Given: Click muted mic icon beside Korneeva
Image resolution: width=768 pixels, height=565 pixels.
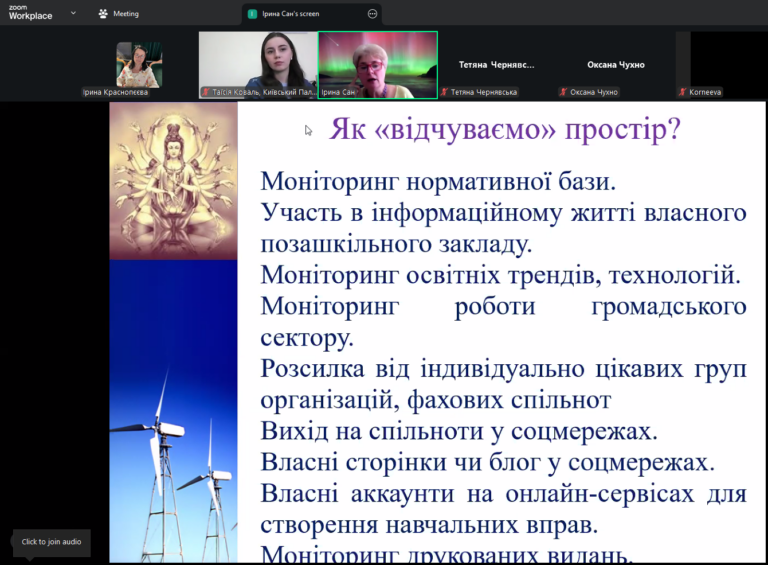Looking at the screenshot, I should [x=682, y=92].
